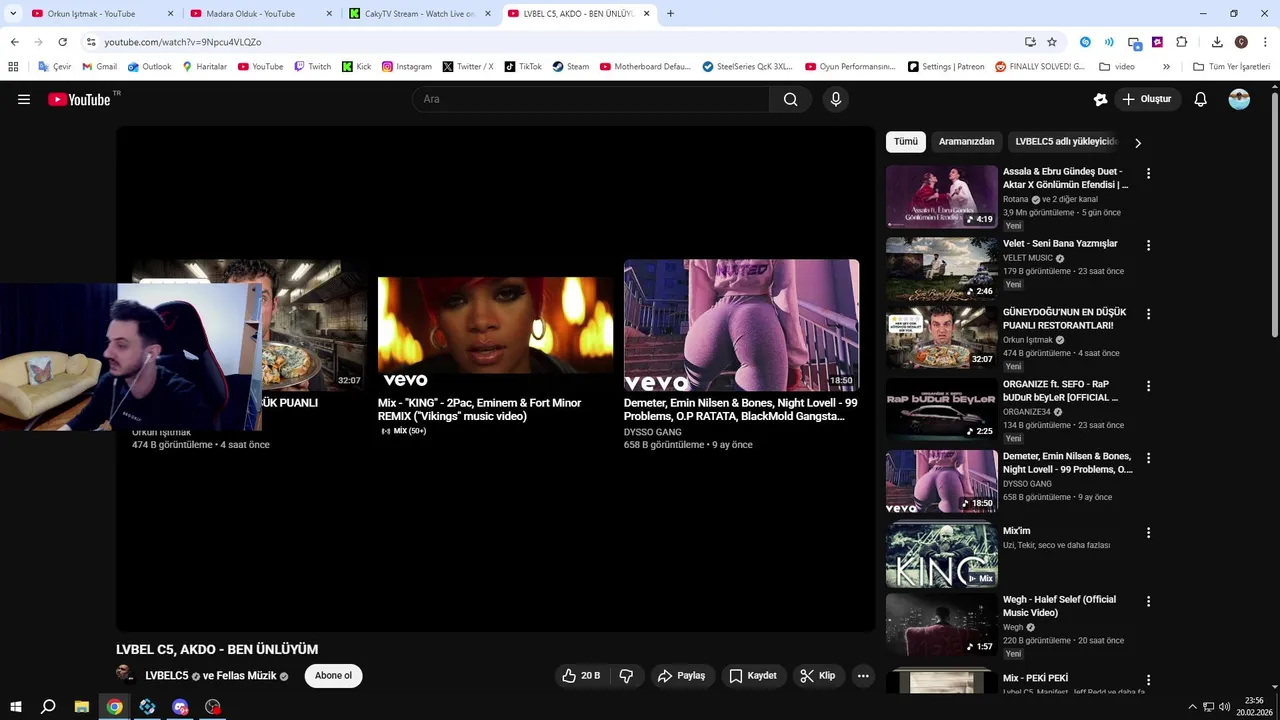
Task: Open Chrome downloads
Action: coord(1217,42)
